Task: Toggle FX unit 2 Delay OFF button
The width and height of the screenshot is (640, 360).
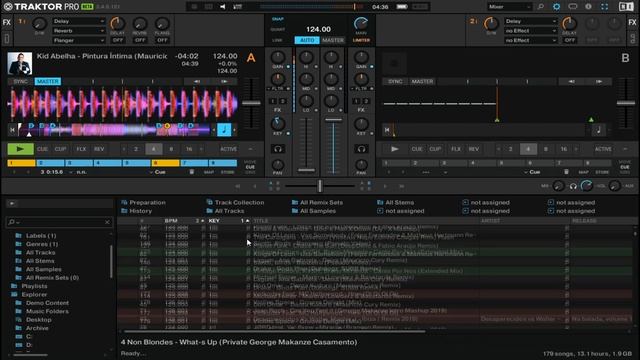Action: [569, 40]
